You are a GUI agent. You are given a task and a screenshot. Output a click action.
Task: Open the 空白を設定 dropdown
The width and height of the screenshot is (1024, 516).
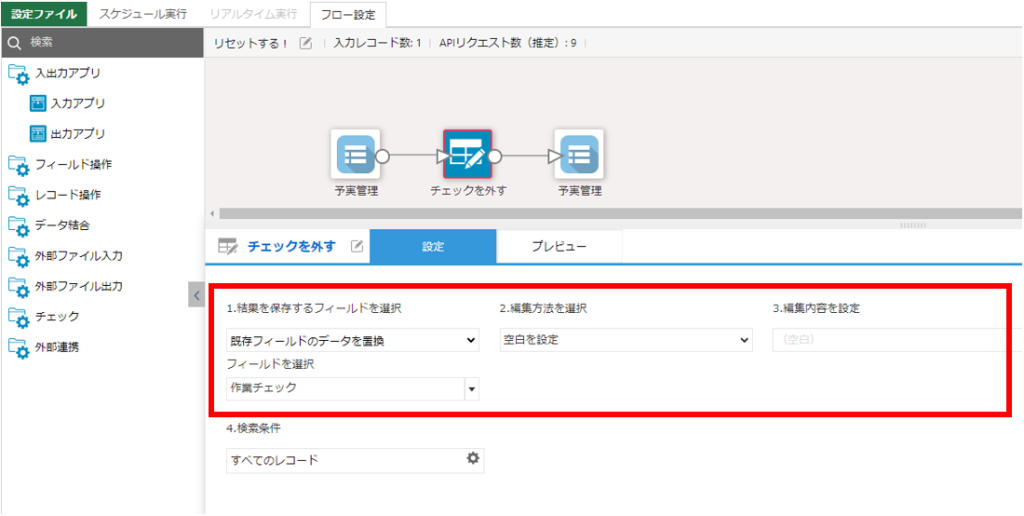click(x=626, y=340)
